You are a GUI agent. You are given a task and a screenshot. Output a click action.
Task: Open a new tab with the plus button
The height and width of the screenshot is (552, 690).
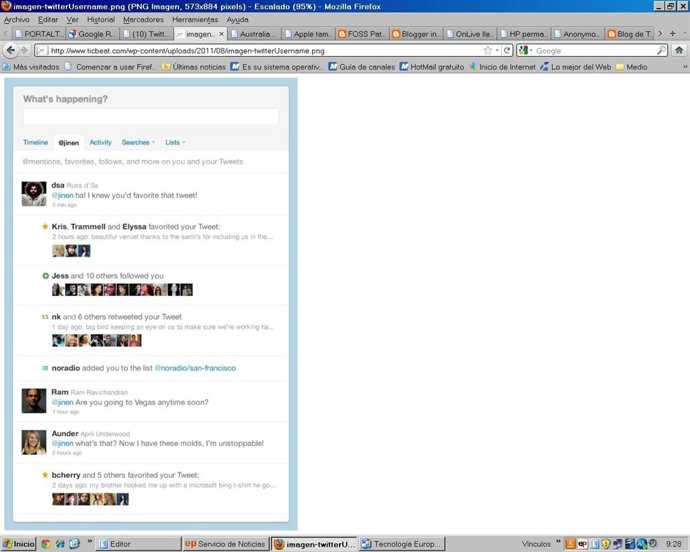(672, 33)
